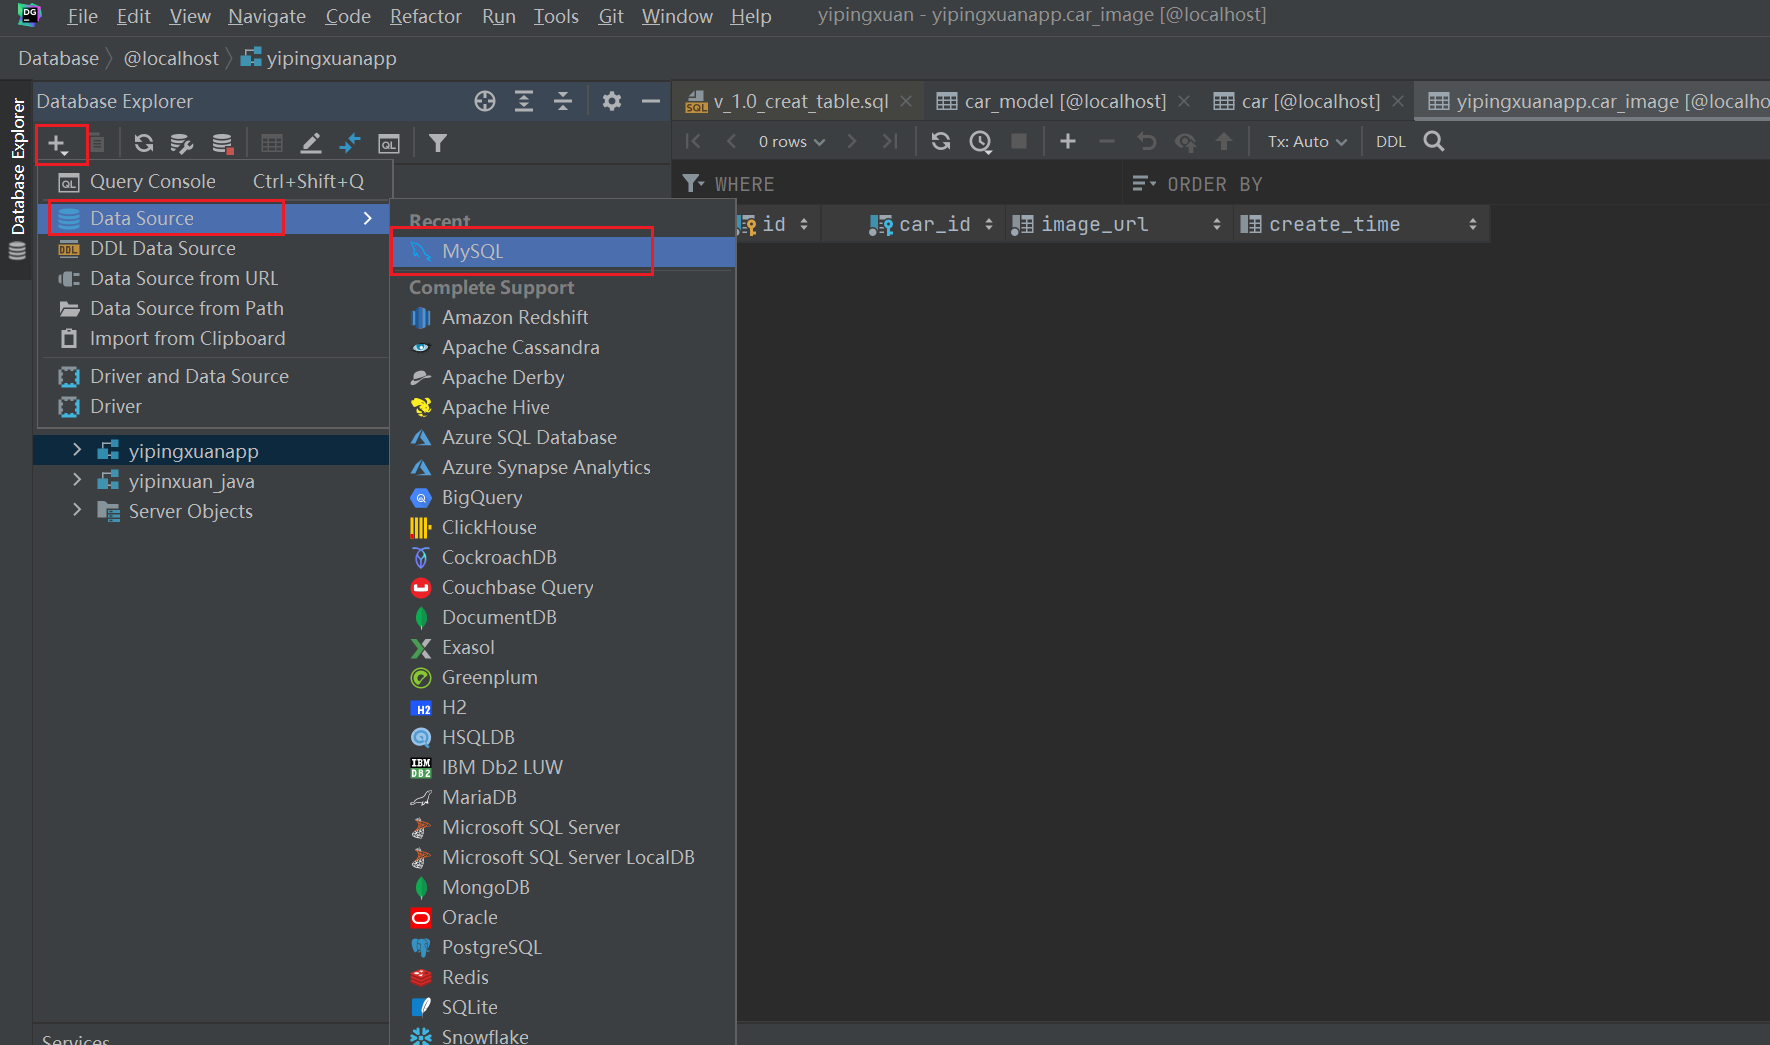The width and height of the screenshot is (1770, 1045).
Task: Reload the car_image table data
Action: click(941, 141)
